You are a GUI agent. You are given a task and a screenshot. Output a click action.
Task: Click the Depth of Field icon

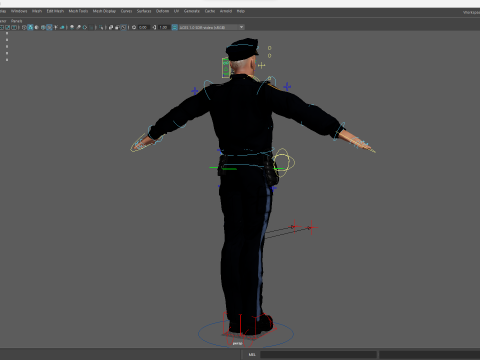[x=92, y=27]
